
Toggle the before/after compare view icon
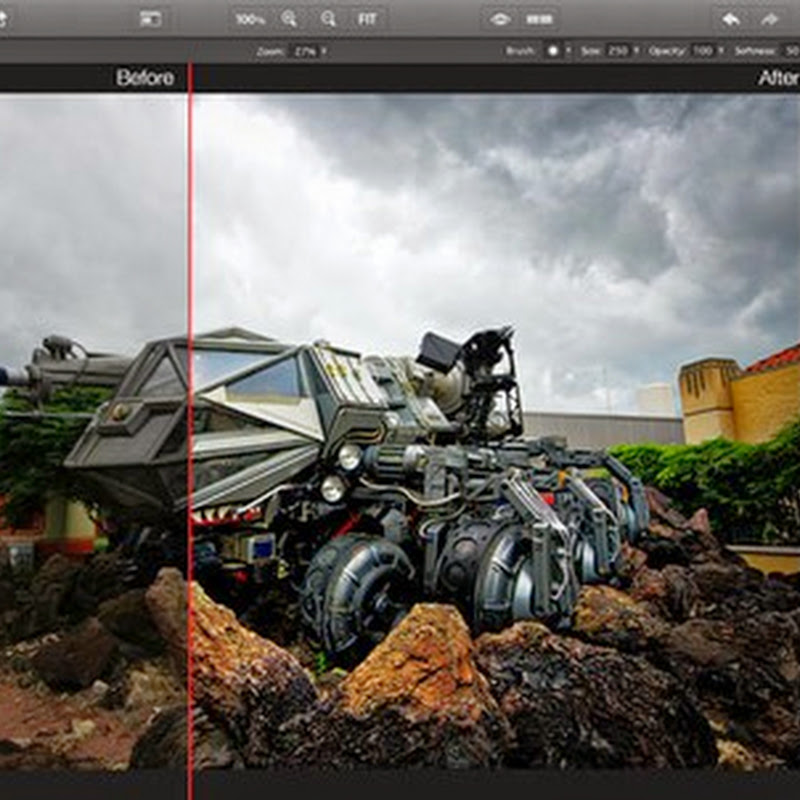pos(539,19)
